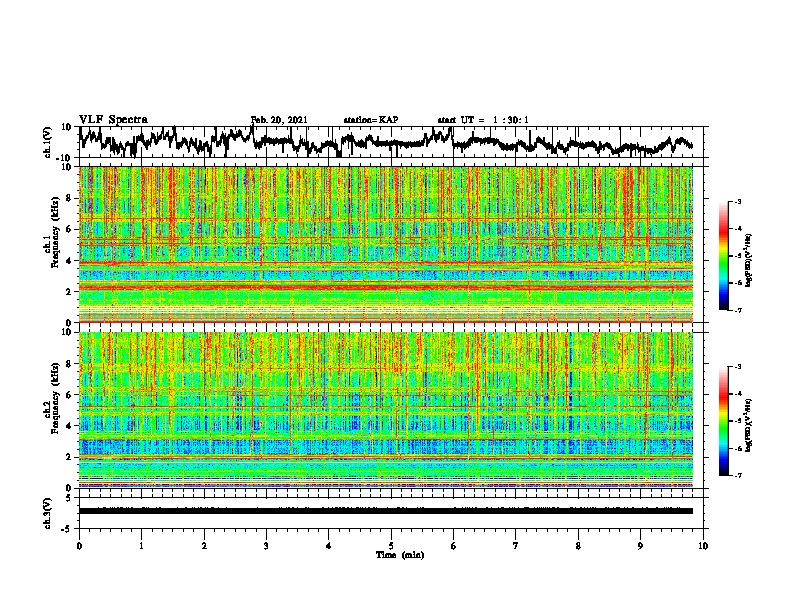Click the time axis tick label '1'
This screenshot has height=612, width=792.
[x=141, y=546]
